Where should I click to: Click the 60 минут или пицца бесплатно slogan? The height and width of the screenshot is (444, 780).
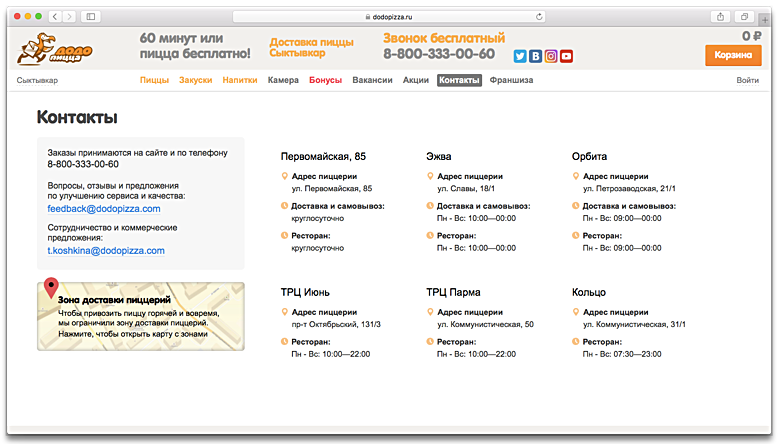tap(195, 46)
